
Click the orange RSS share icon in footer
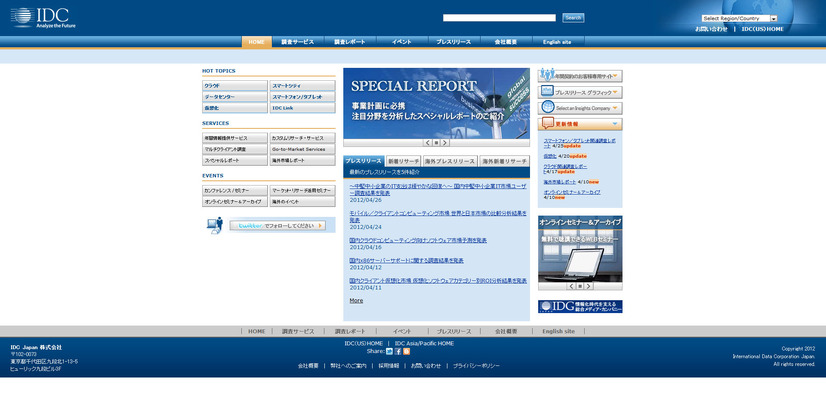[406, 351]
